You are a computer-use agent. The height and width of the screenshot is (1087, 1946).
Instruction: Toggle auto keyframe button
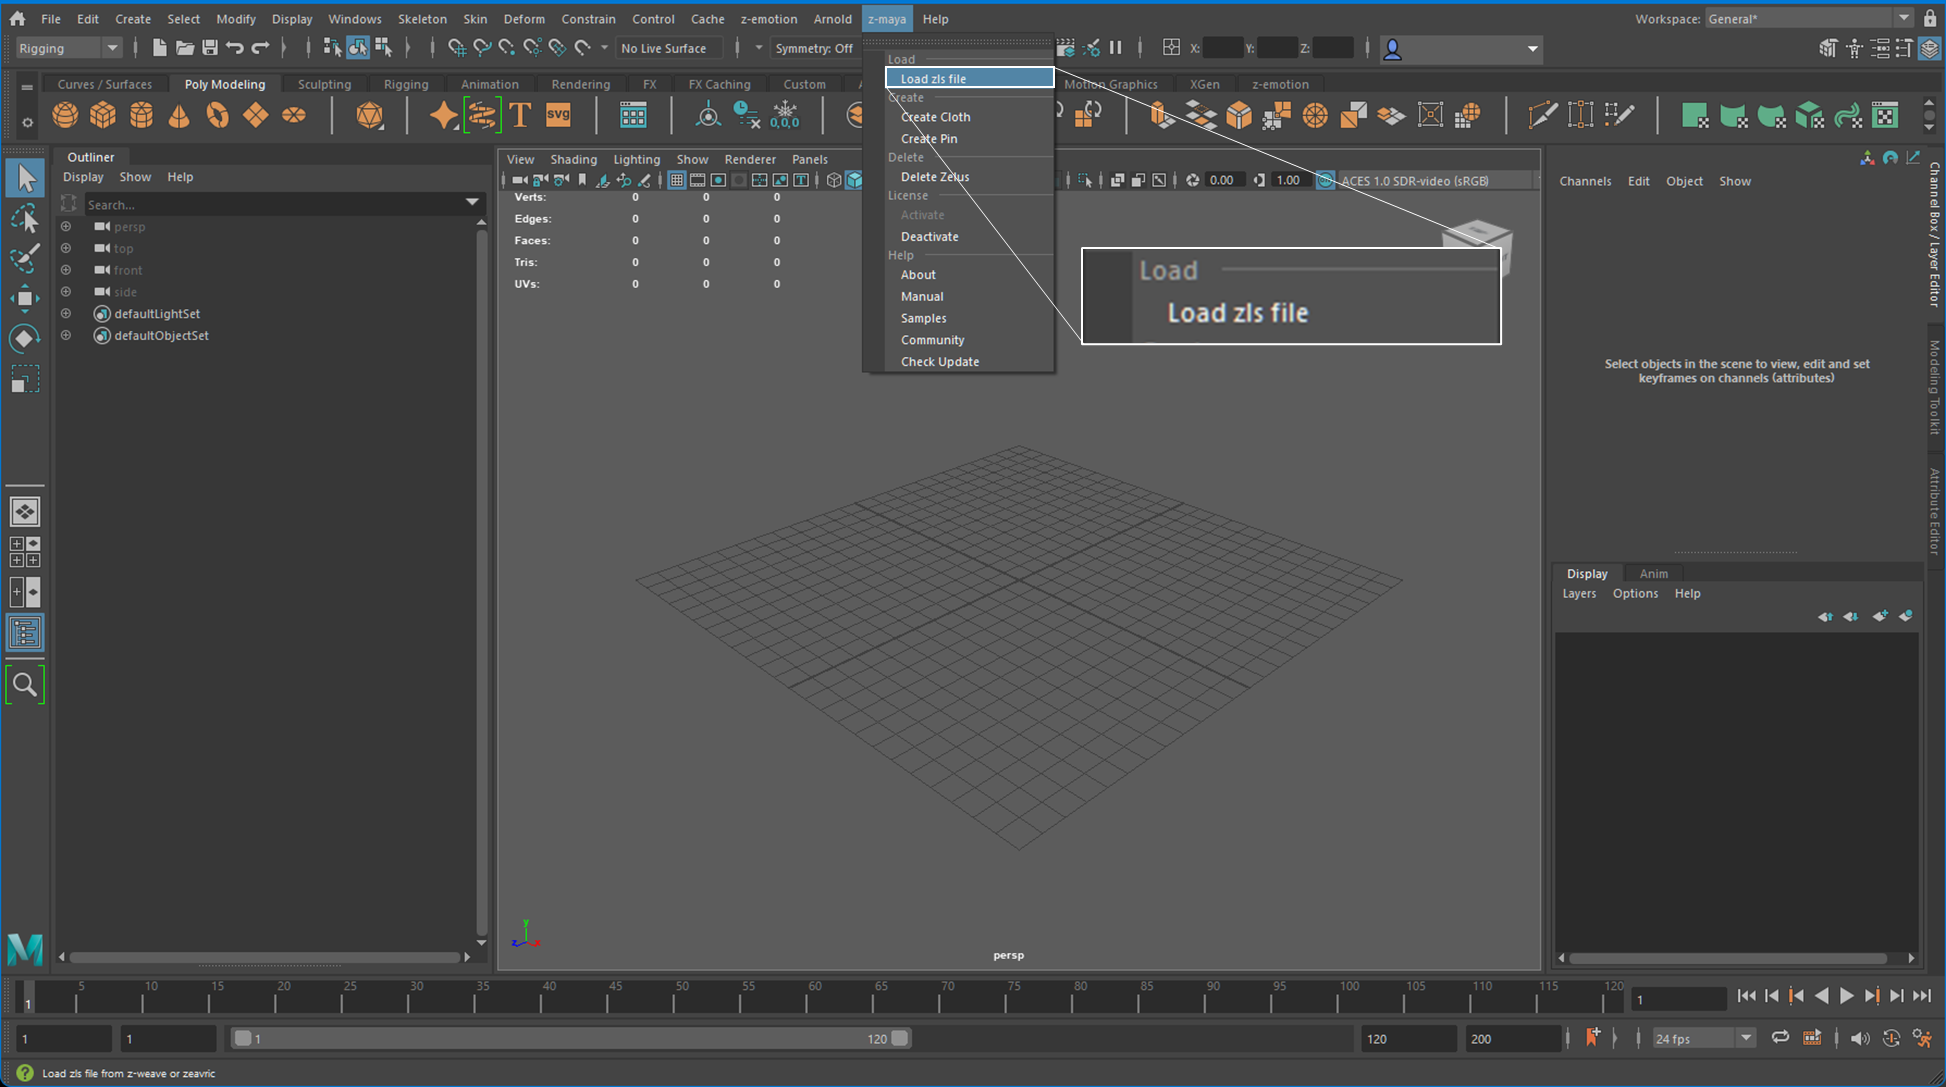[x=1891, y=1038]
